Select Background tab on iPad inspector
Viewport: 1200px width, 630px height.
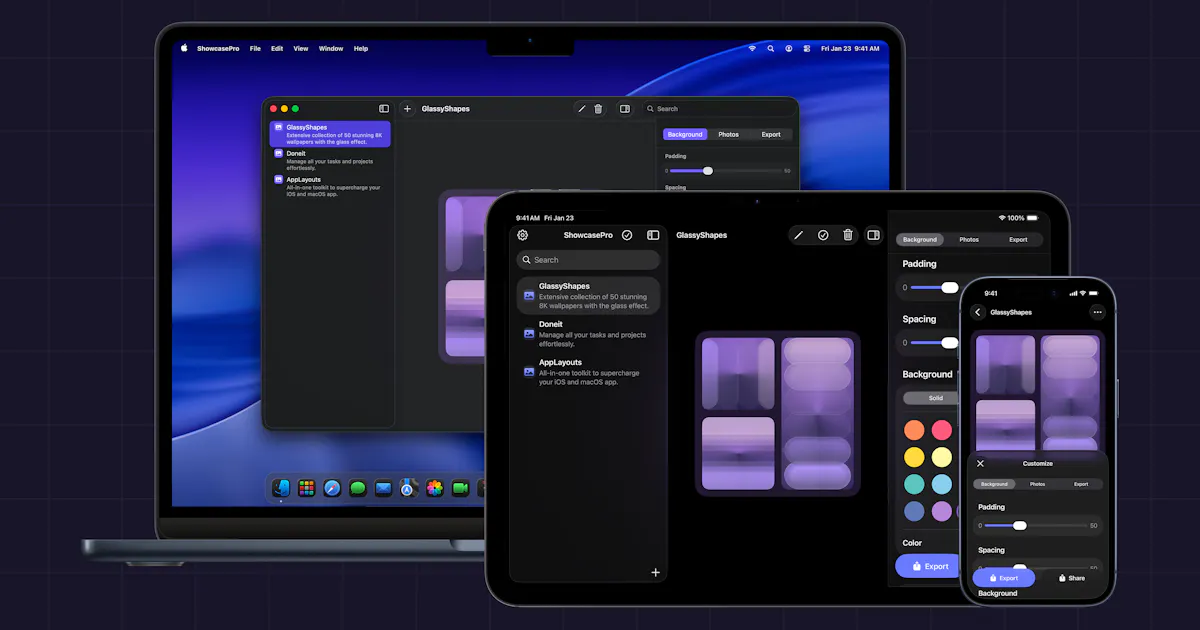[x=920, y=240]
